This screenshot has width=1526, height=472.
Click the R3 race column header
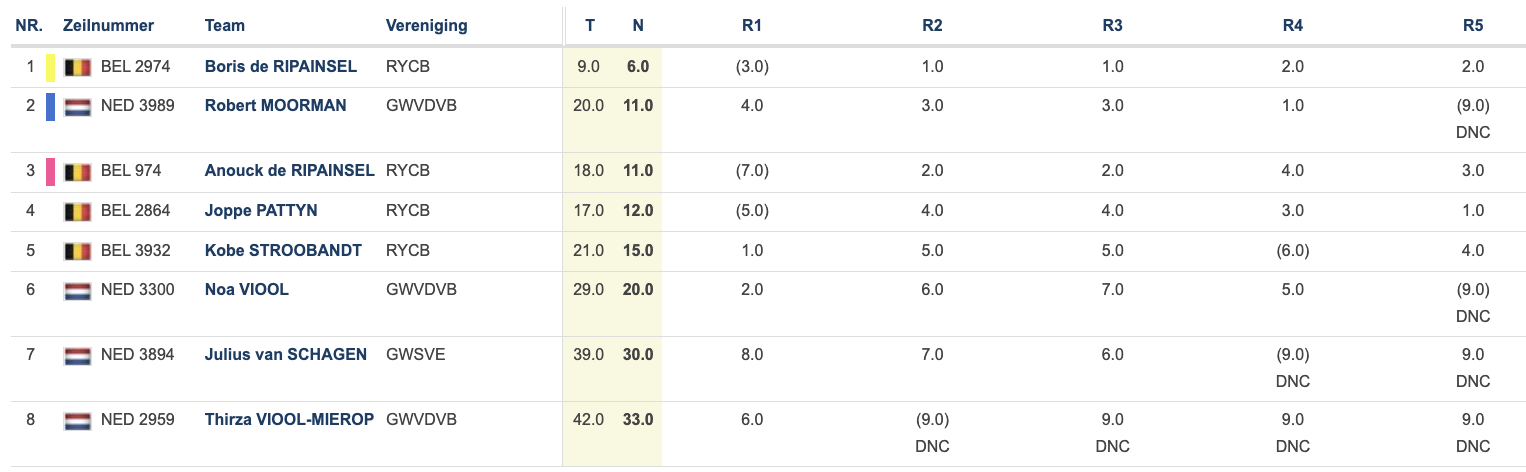point(1112,26)
